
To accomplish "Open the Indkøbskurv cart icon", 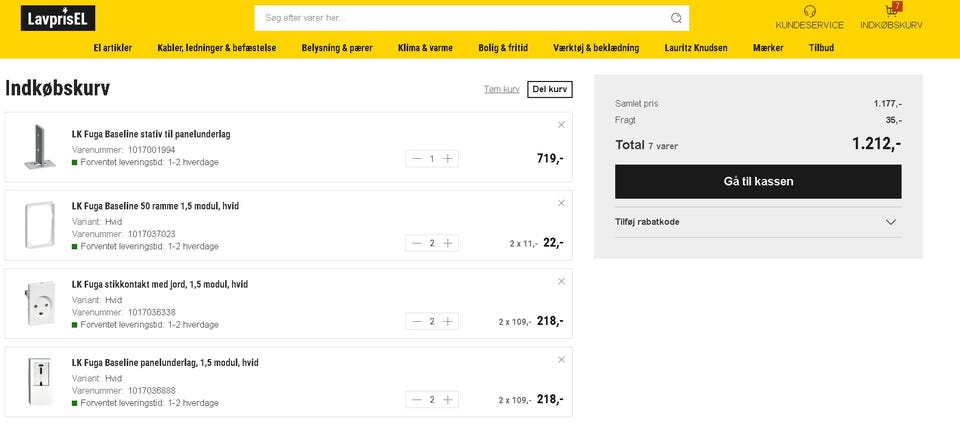I will click(891, 11).
